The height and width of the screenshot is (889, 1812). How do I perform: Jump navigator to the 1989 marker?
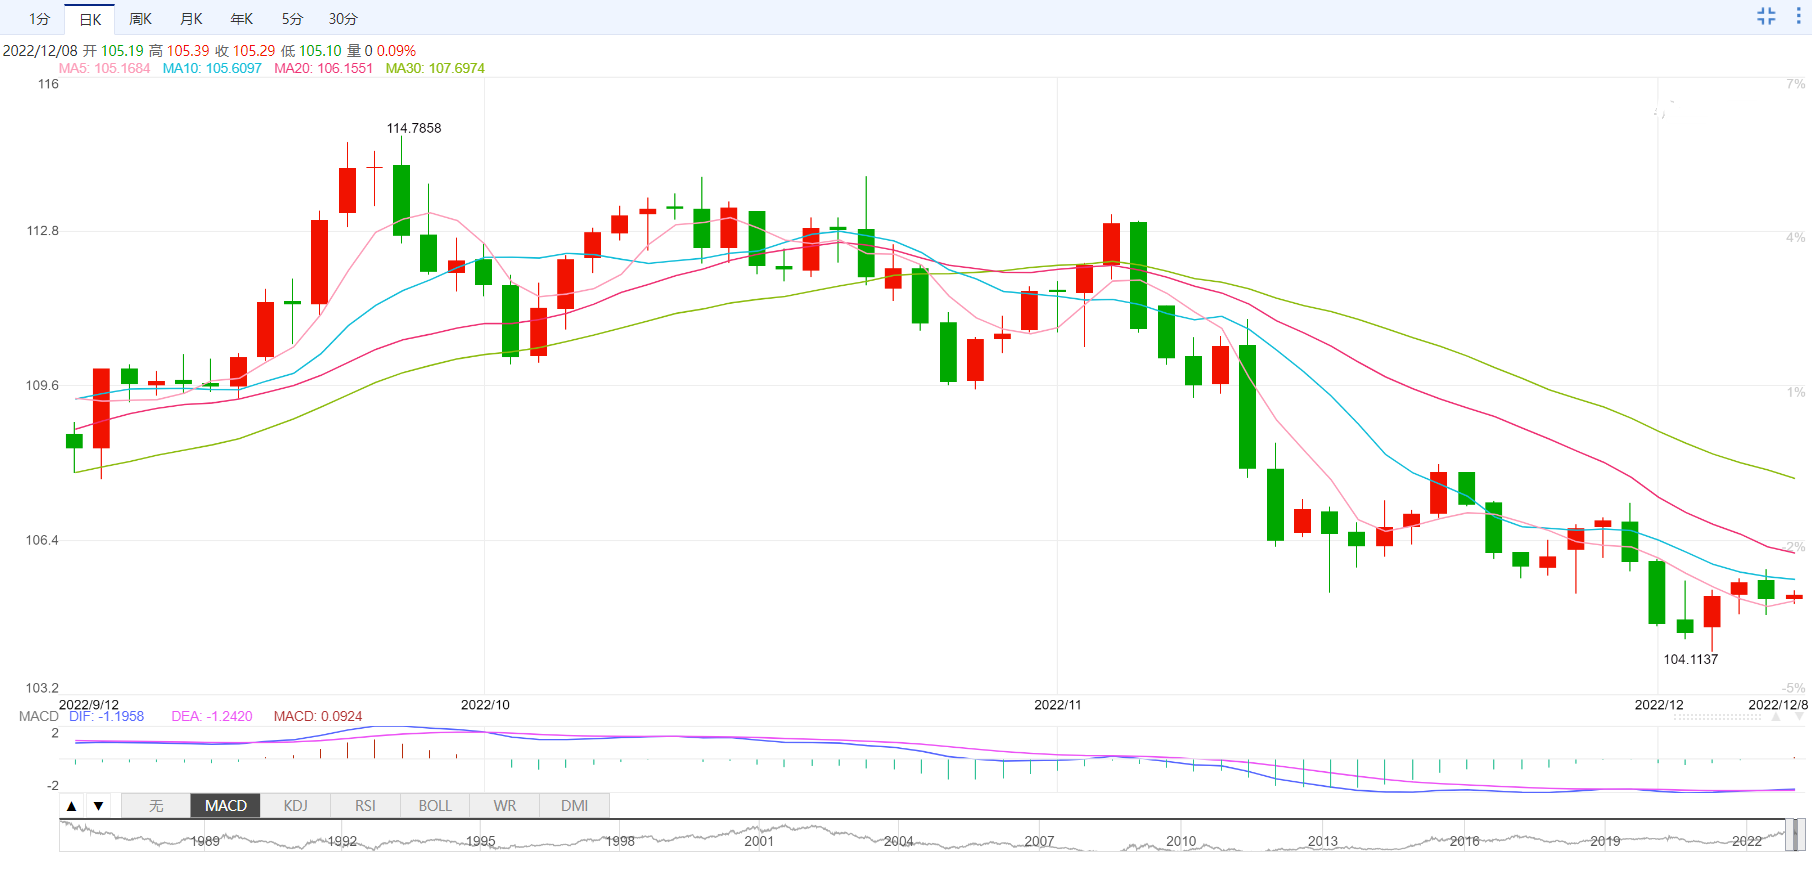pos(205,841)
